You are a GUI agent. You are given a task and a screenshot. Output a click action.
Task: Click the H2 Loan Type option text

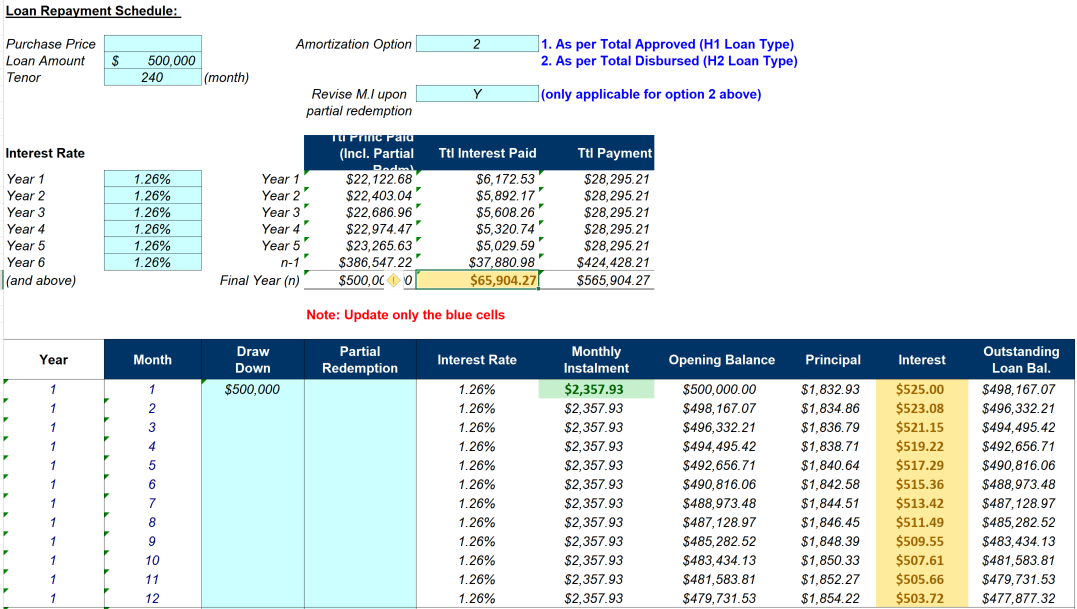(670, 61)
